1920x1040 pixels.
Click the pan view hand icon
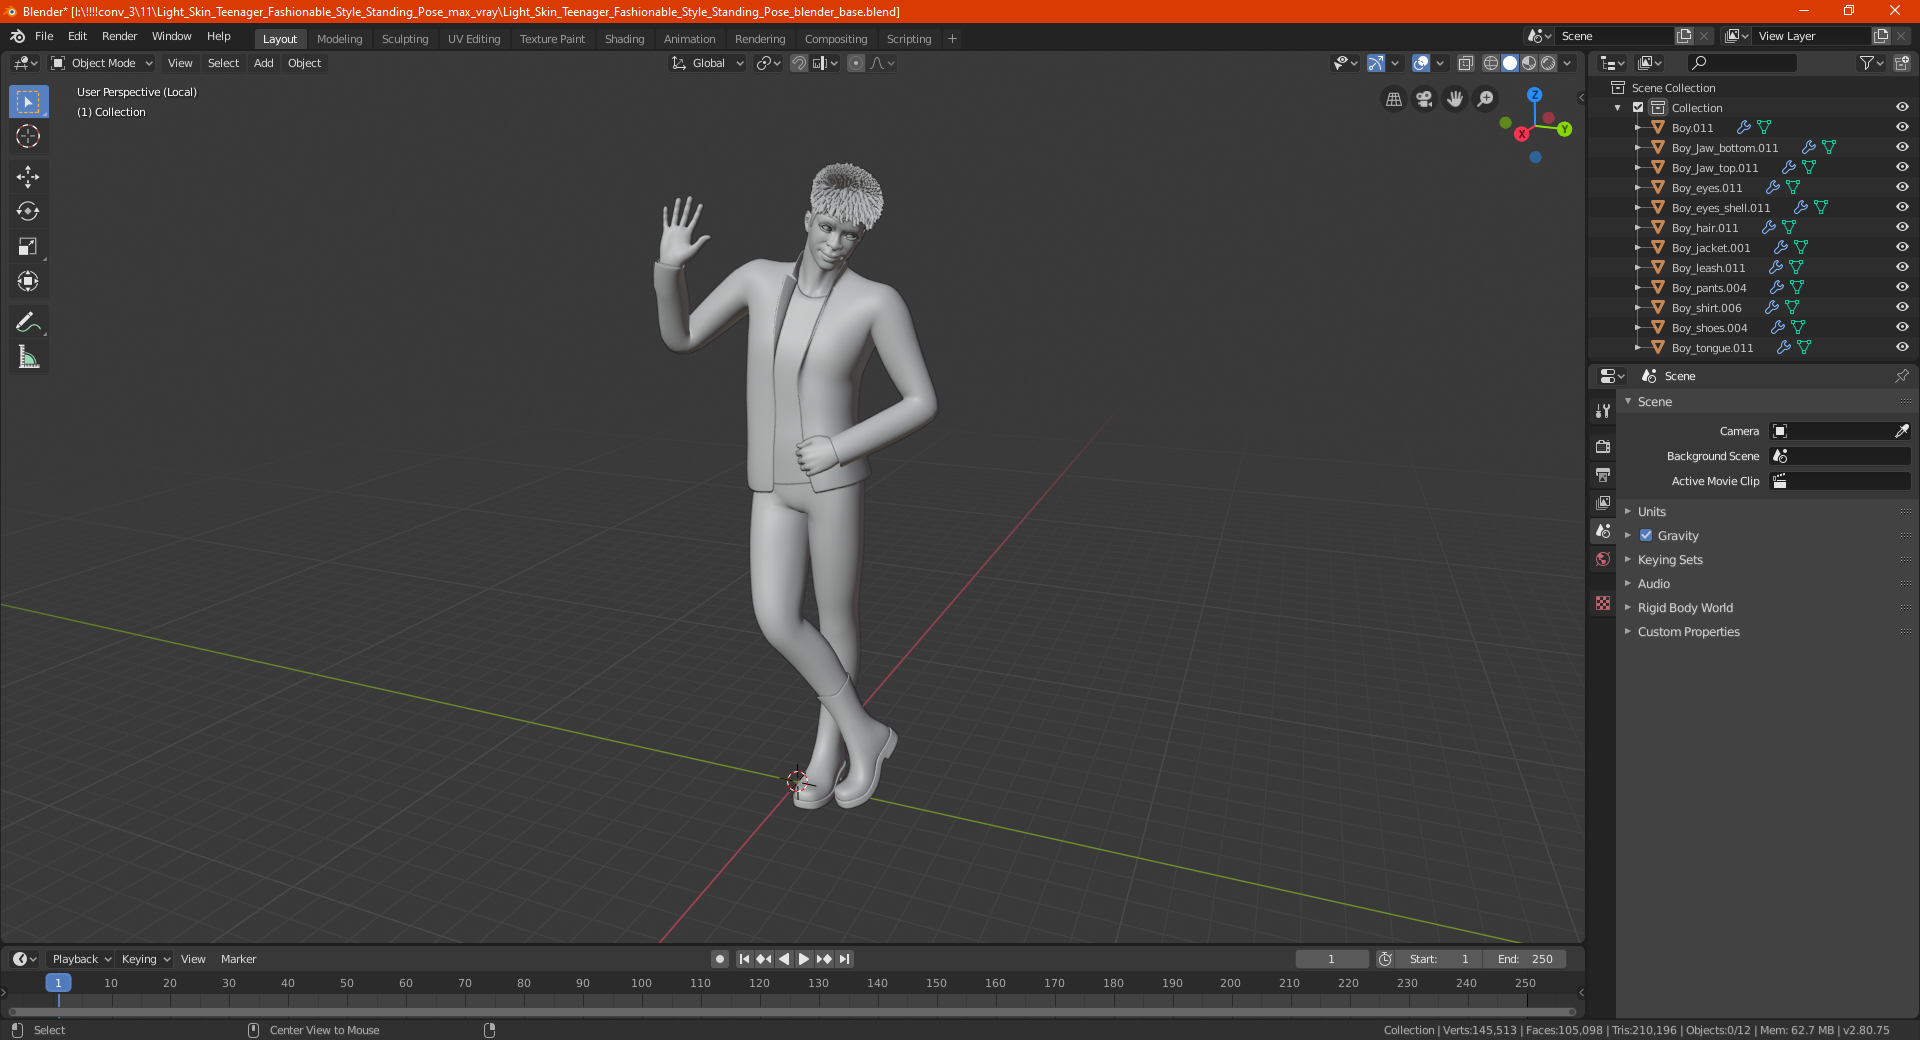1455,99
